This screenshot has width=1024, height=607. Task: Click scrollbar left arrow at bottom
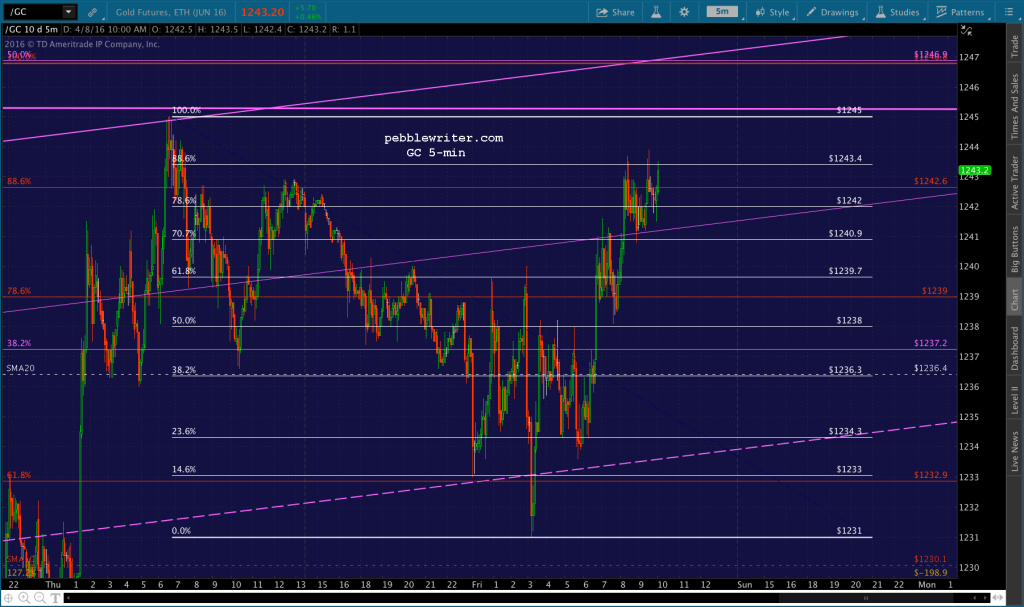pyautogui.click(x=67, y=597)
